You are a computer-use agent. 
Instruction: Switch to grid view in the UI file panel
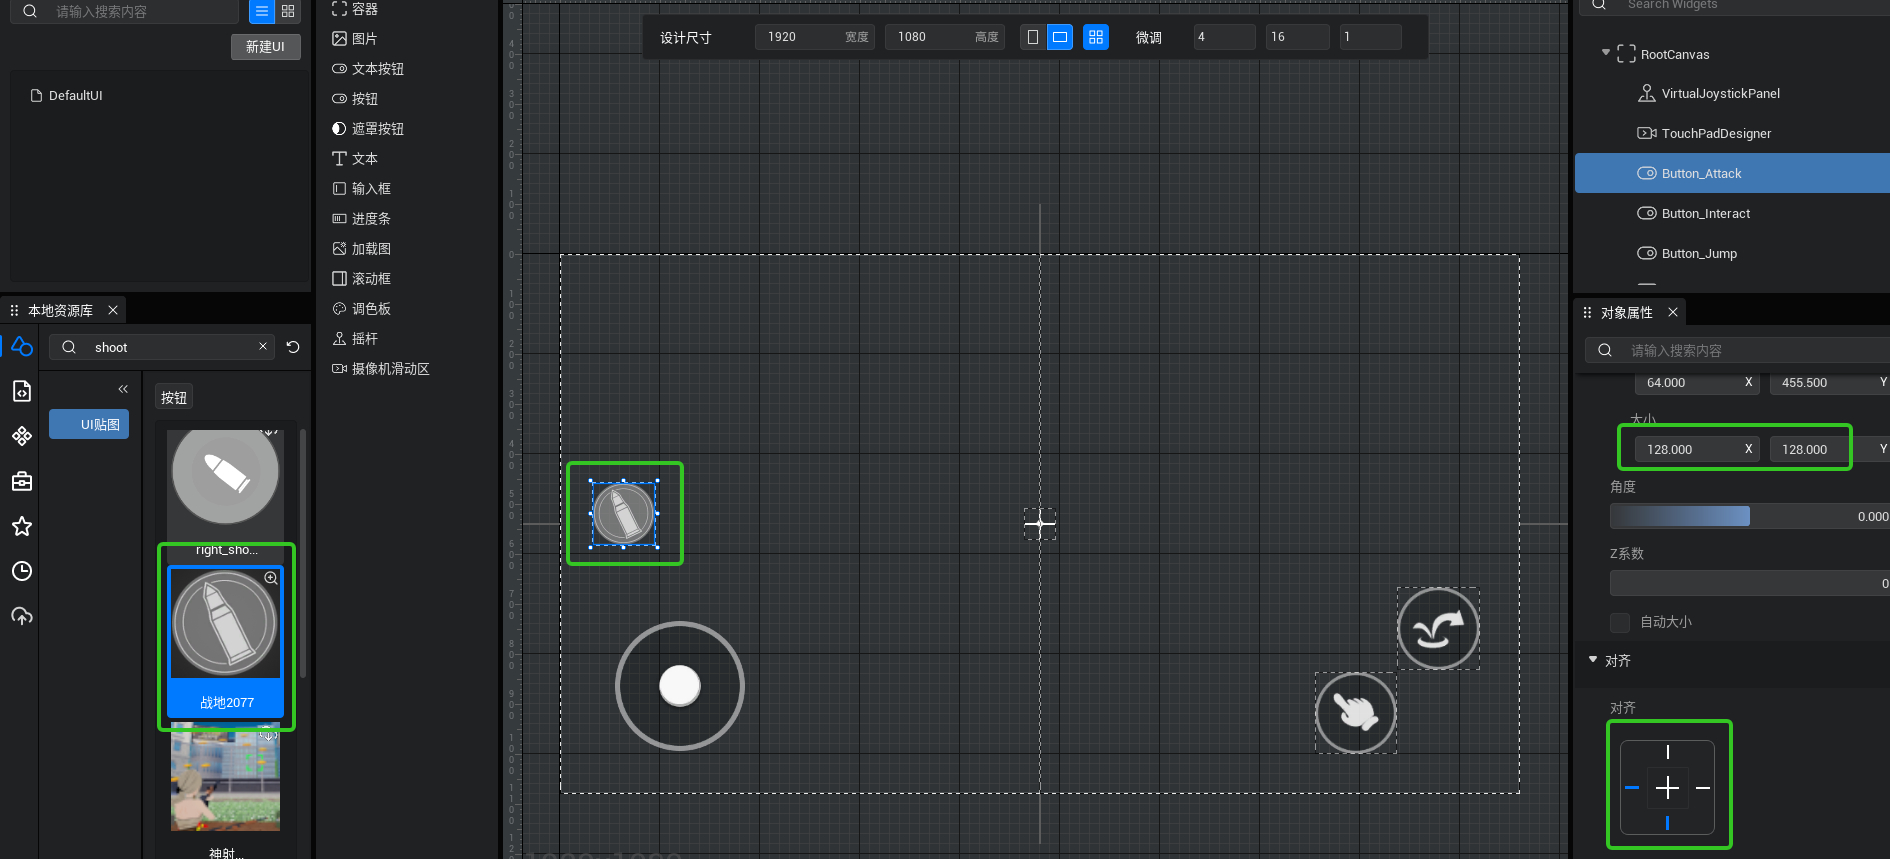coord(288,11)
